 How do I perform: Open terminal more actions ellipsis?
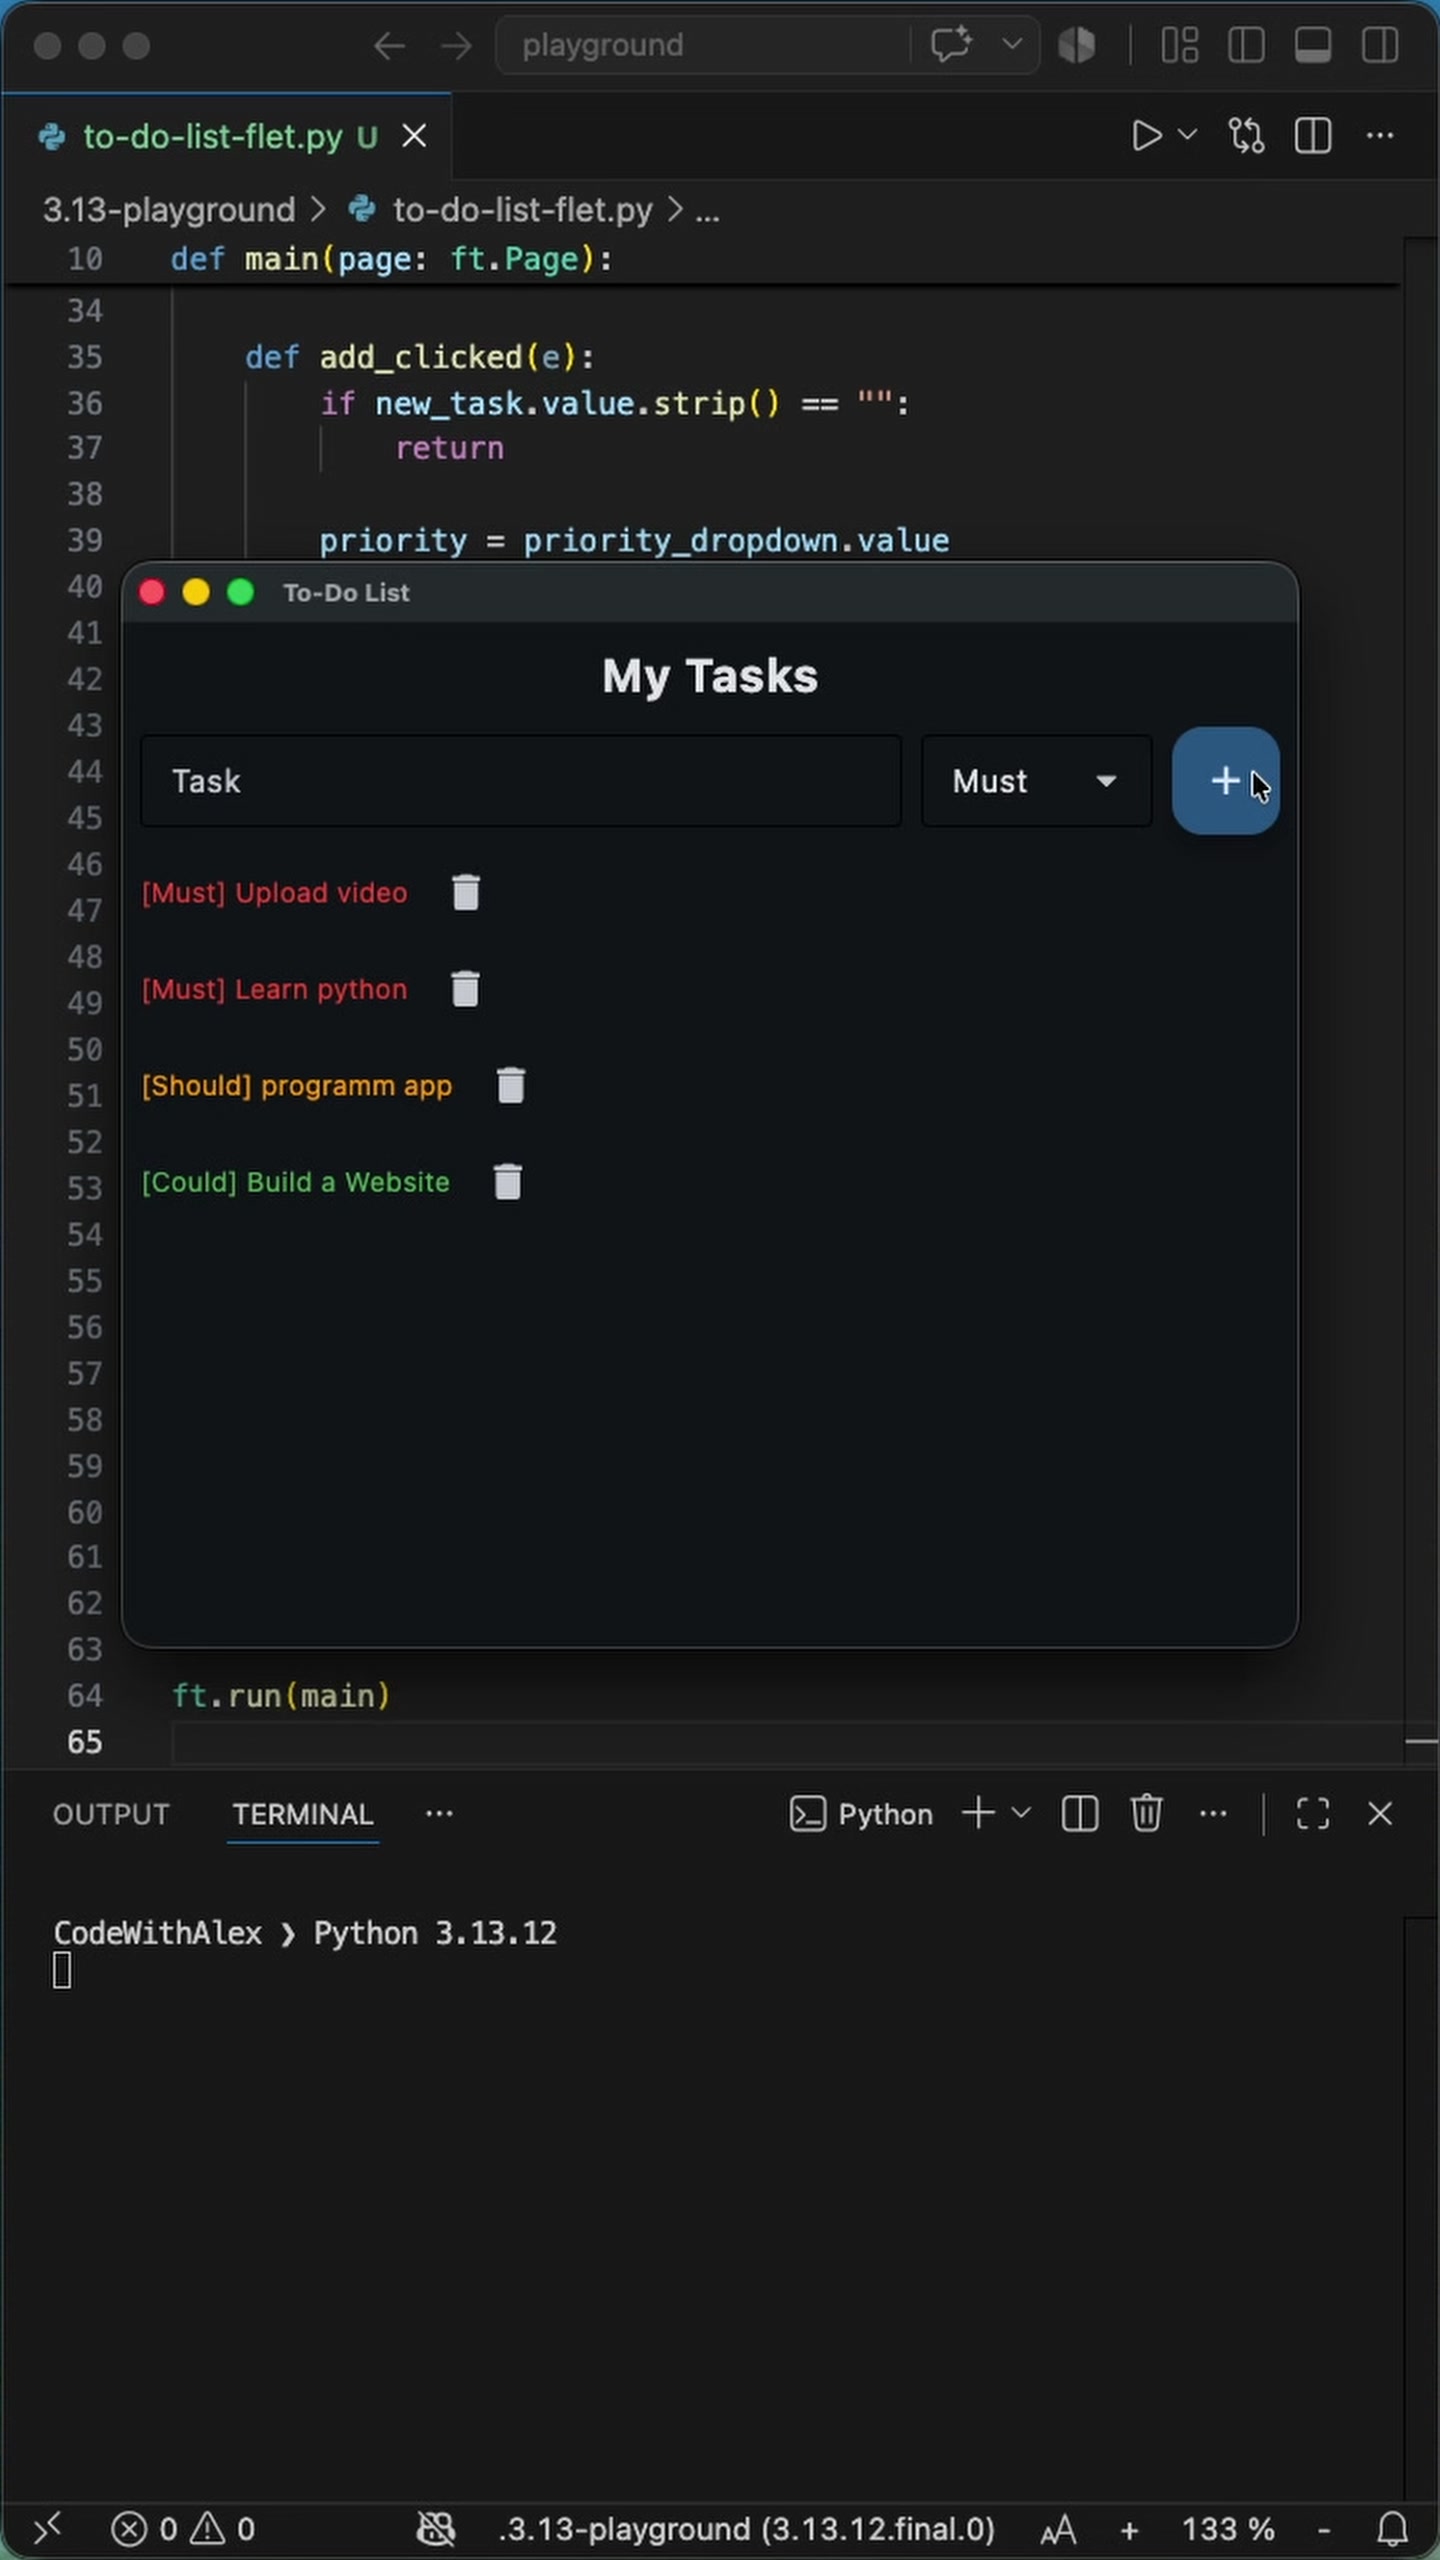[x=1213, y=1813]
